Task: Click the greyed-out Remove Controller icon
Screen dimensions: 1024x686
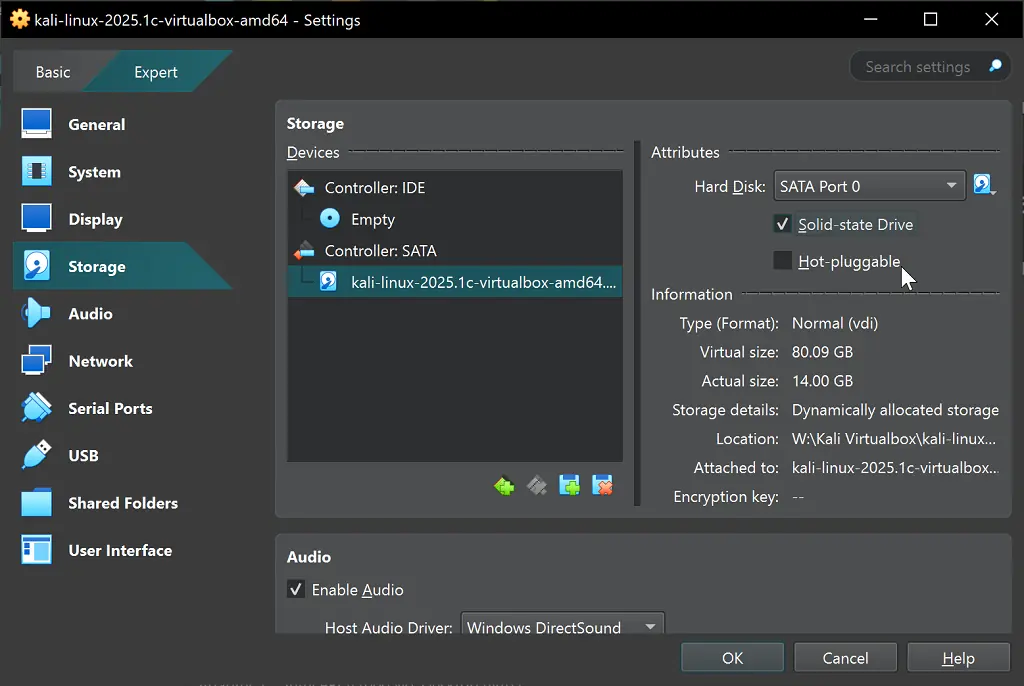Action: (x=537, y=485)
